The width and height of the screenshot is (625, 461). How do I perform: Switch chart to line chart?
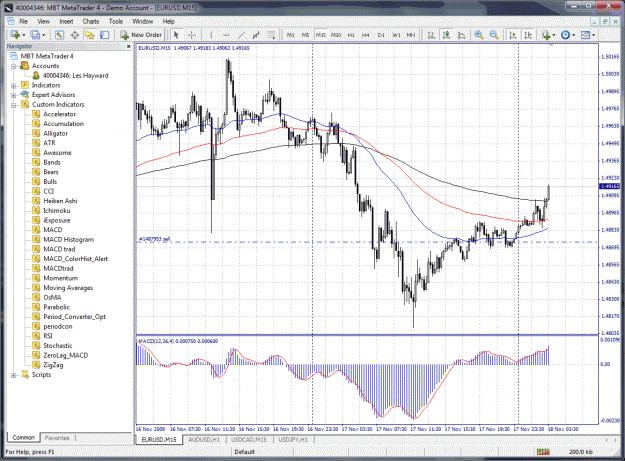(461, 35)
